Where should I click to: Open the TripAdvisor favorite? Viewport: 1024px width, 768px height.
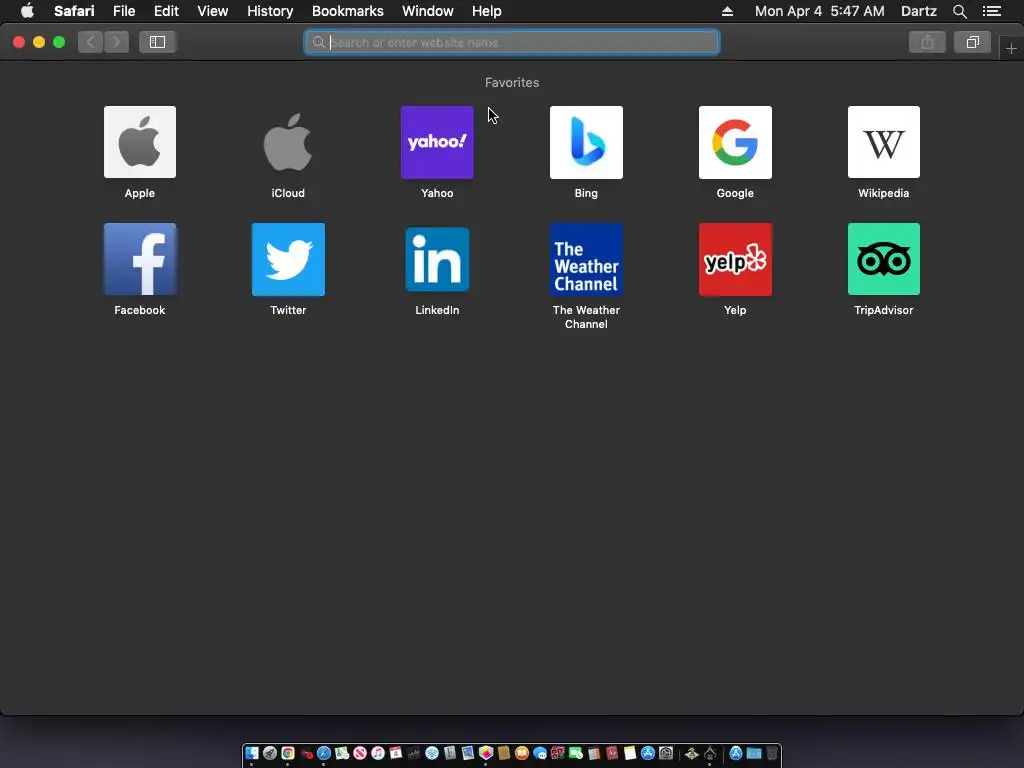(x=884, y=259)
